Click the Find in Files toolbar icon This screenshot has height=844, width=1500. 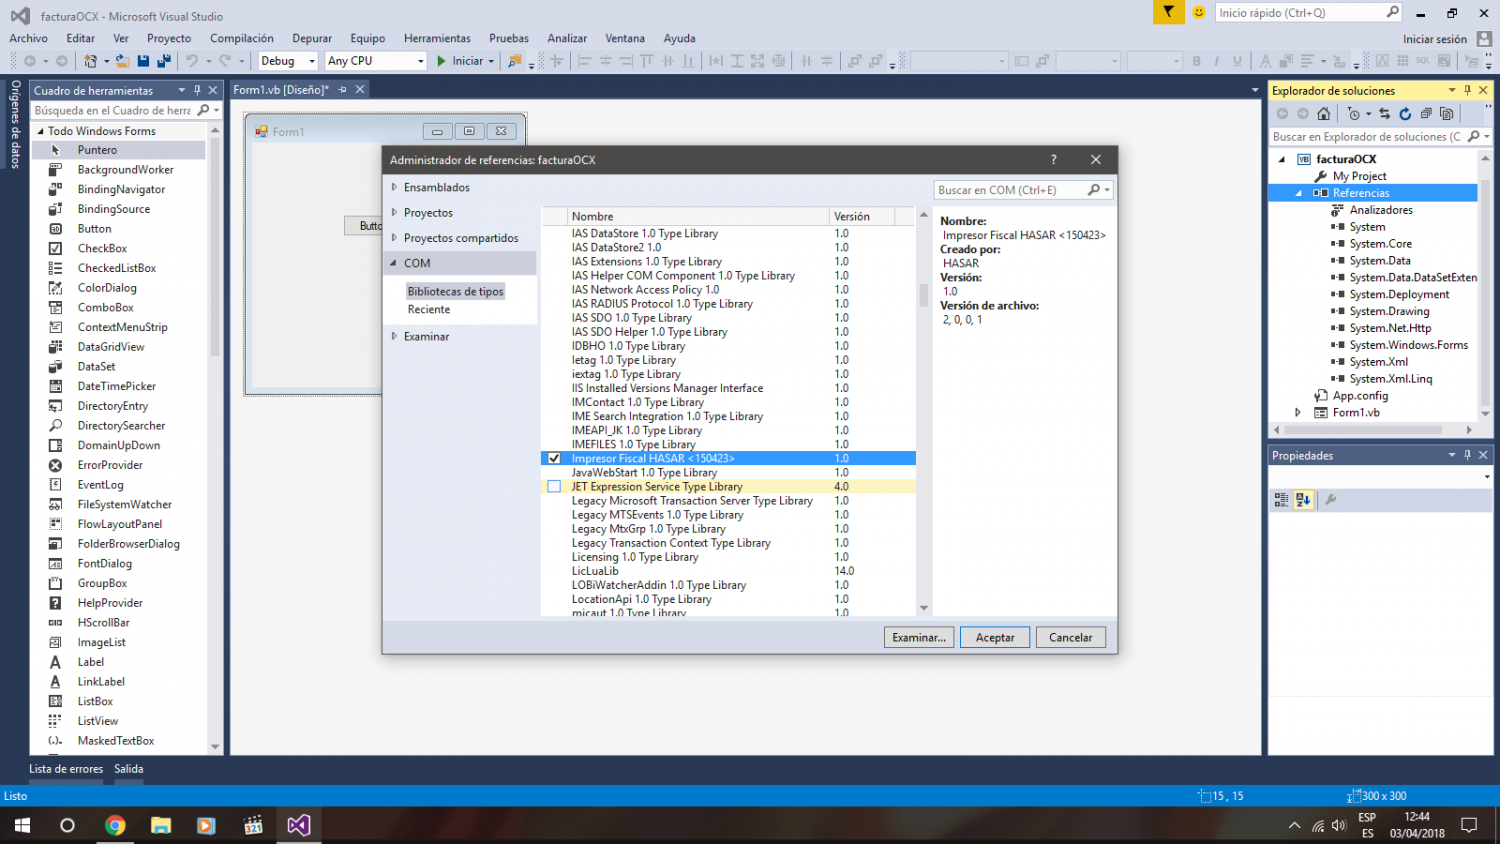(514, 61)
